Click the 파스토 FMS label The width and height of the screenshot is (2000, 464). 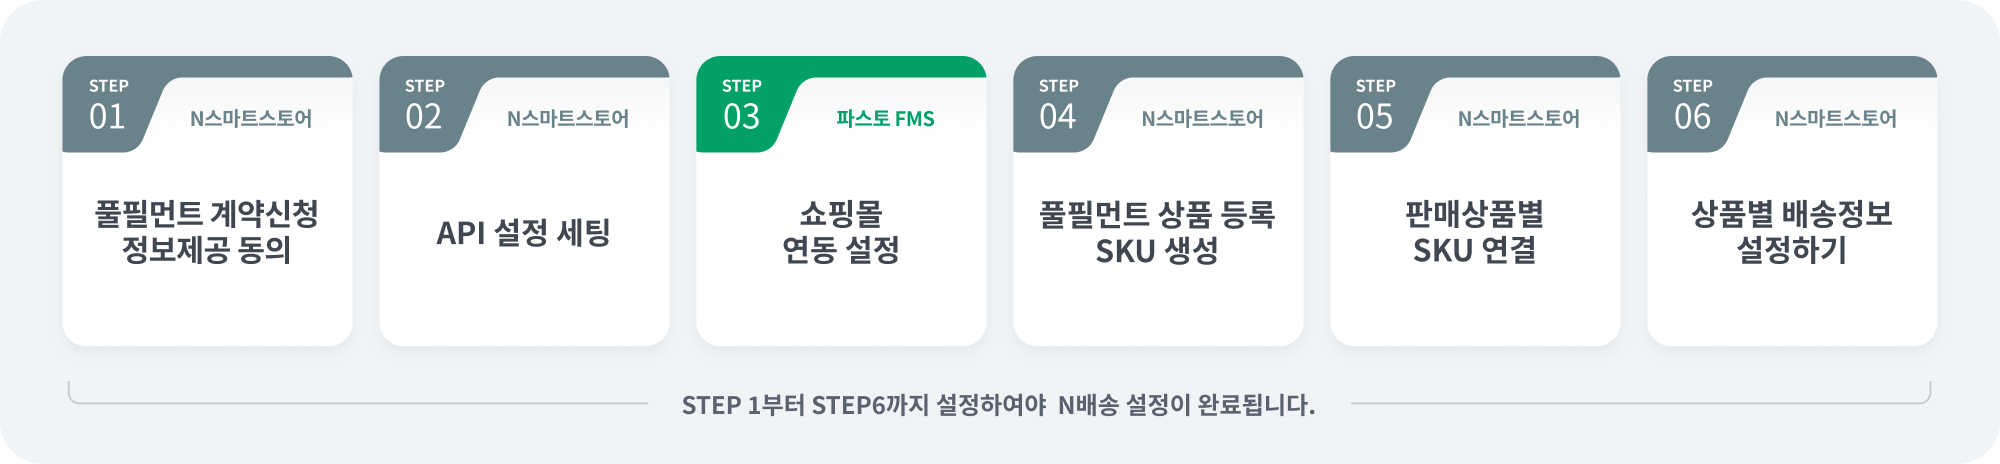[885, 118]
